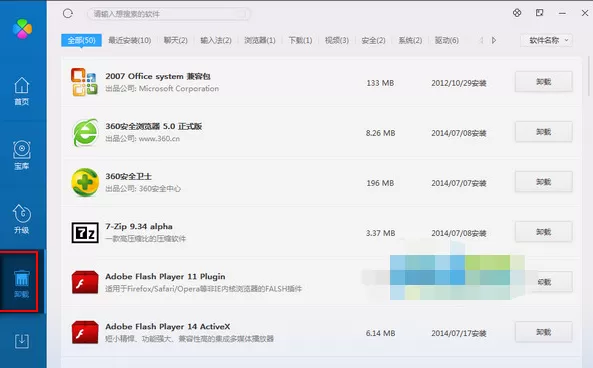The width and height of the screenshot is (593, 368).
Task: Click the 360安全卫士 app icon
Action: (x=85, y=182)
